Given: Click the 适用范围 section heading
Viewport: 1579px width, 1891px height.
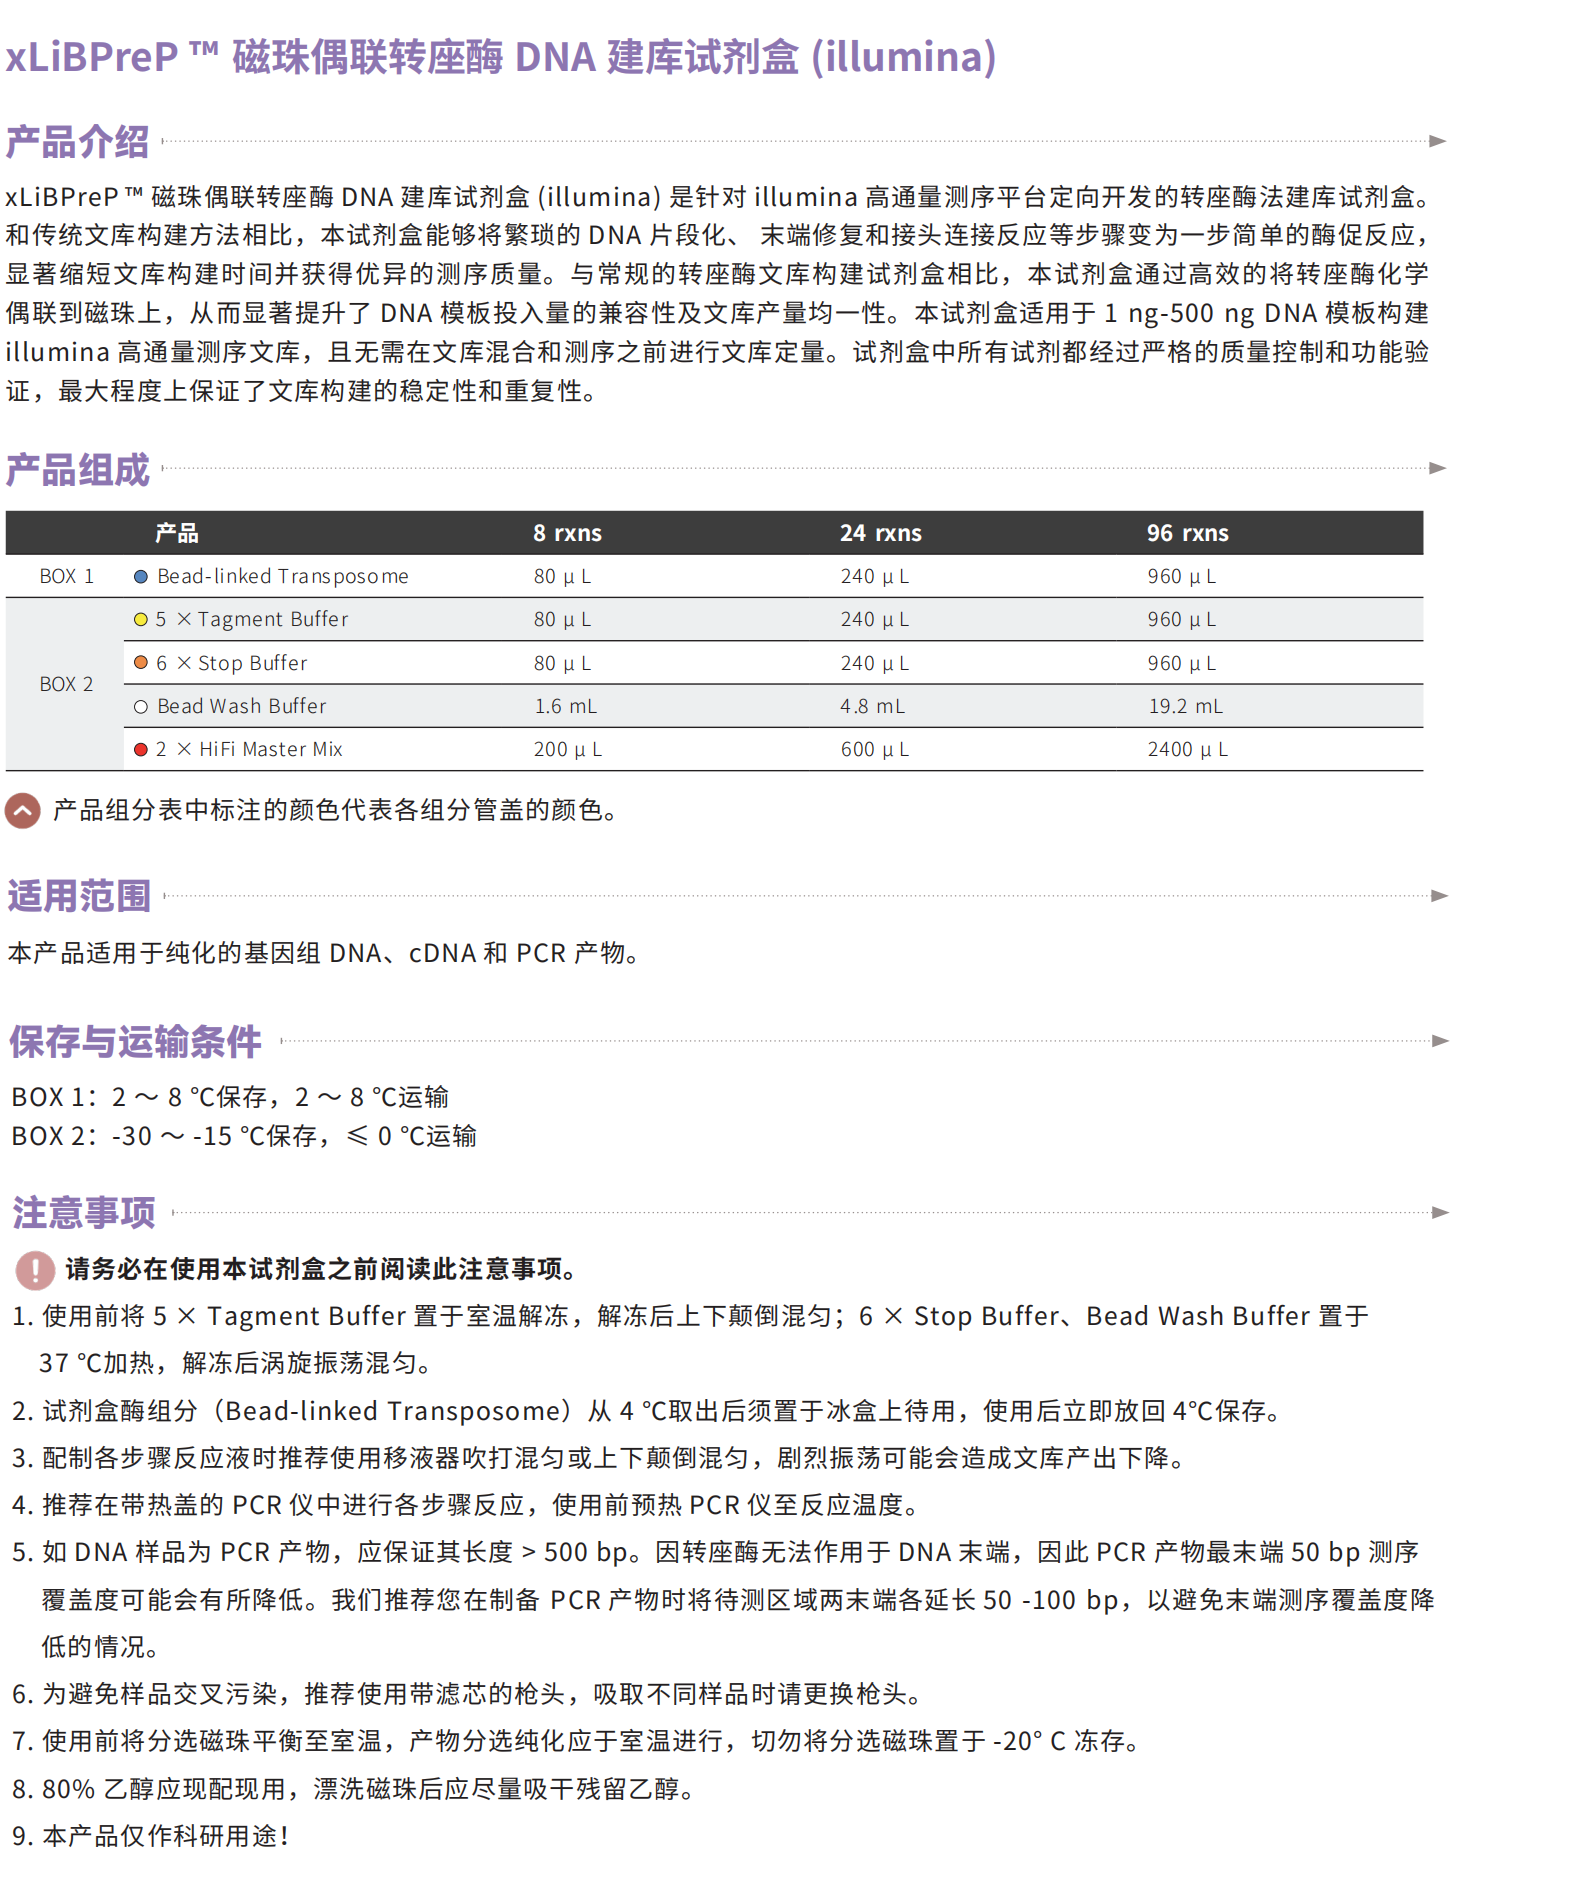Looking at the screenshot, I should coord(80,896).
